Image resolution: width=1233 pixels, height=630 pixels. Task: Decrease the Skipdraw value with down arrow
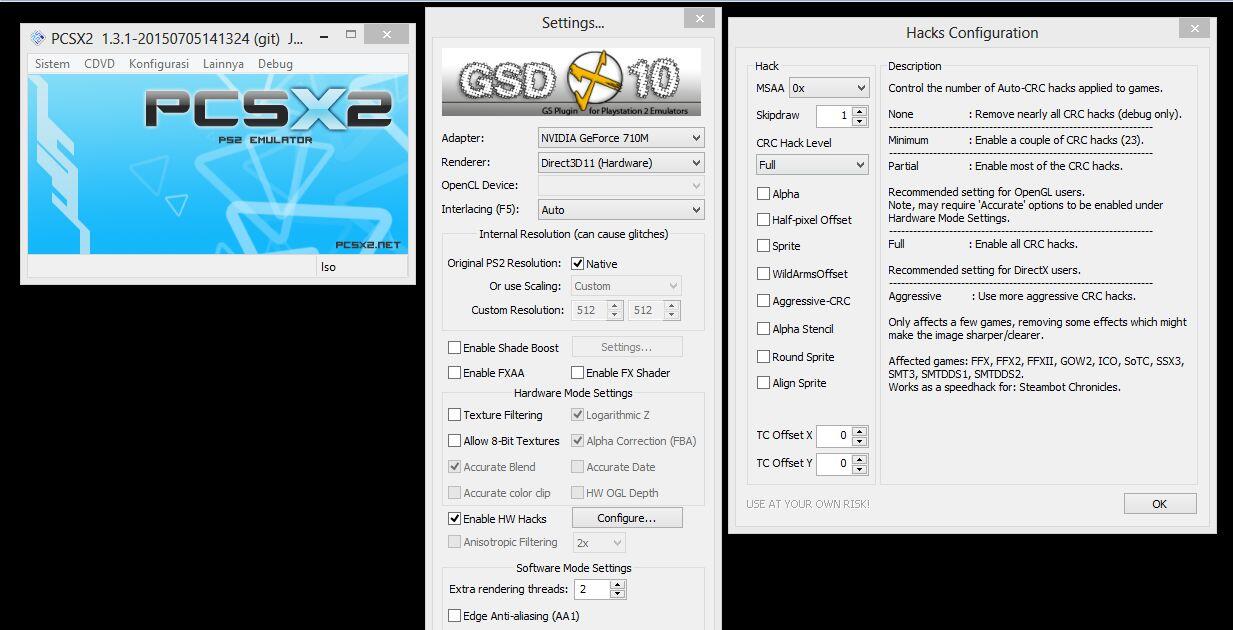coord(860,121)
